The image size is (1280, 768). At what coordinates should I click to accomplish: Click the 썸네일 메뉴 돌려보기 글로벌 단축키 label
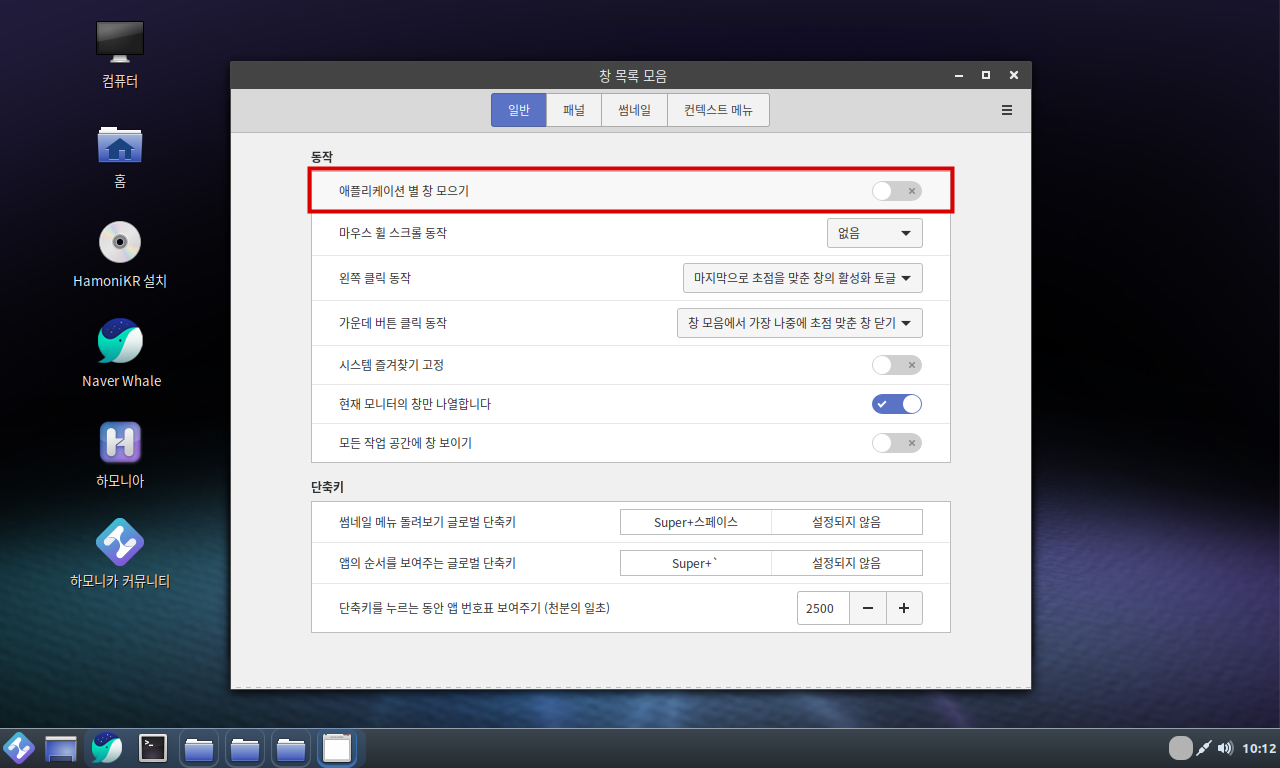coord(427,522)
